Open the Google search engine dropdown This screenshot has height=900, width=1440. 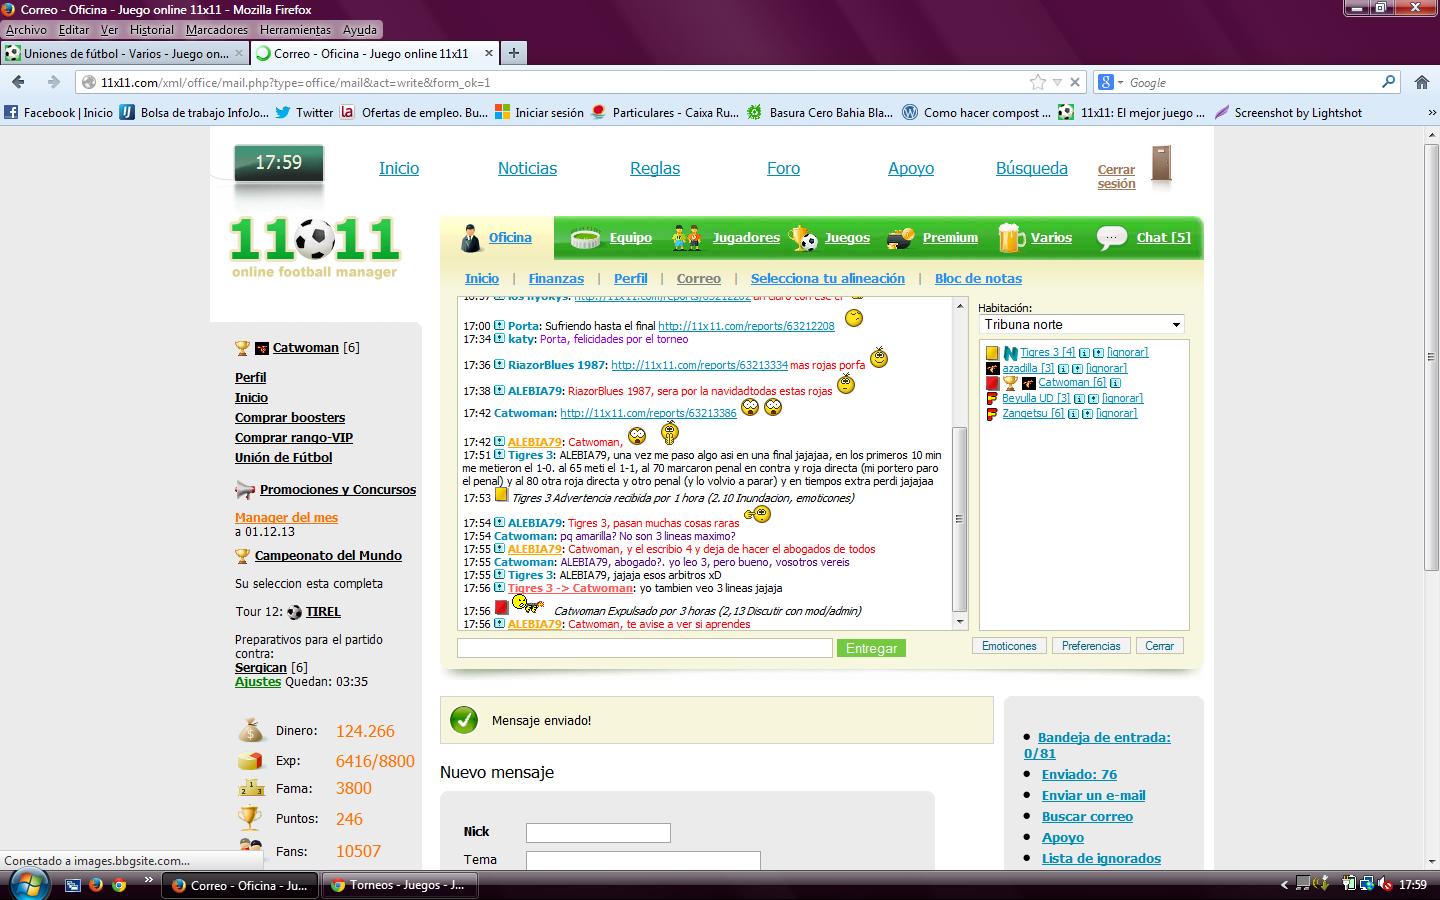click(1111, 82)
